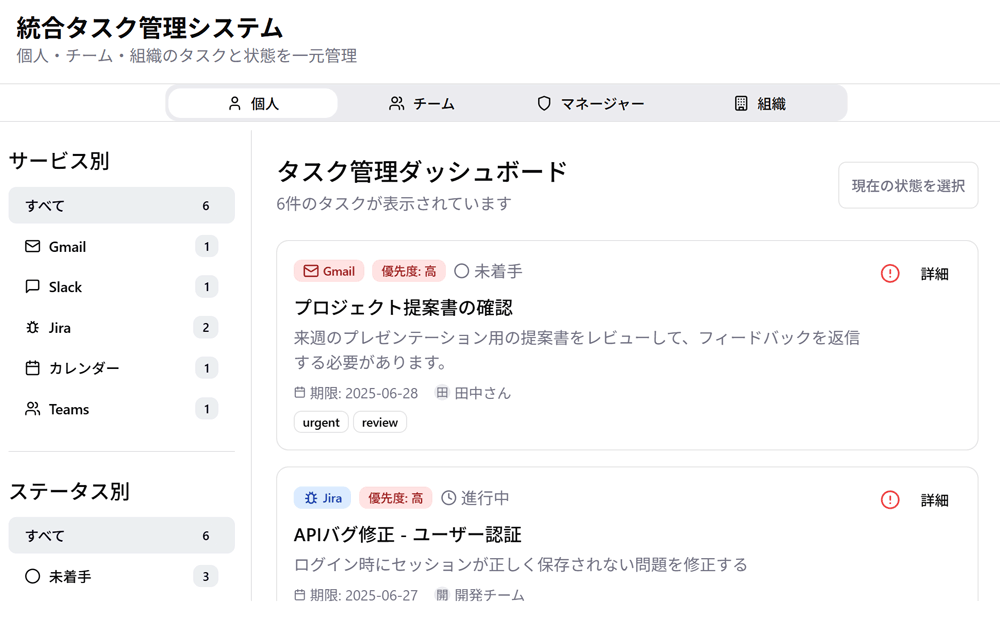This screenshot has height=642, width=1000.
Task: Click the alert icon on プロジェクト提案書の確認 card
Action: tap(889, 273)
